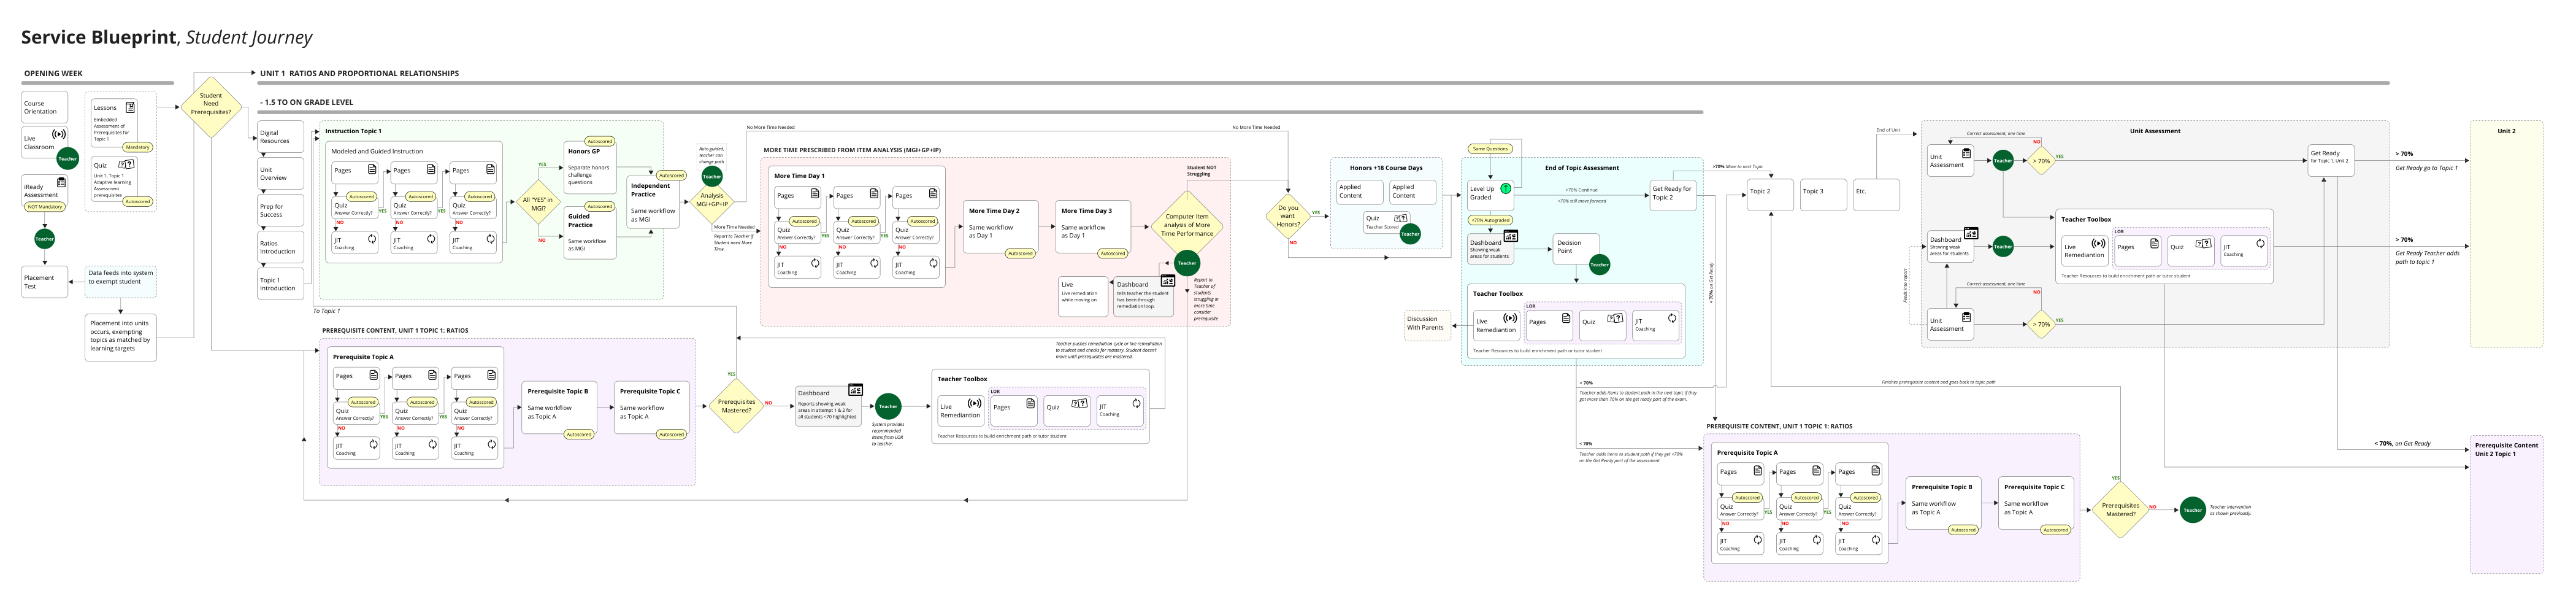The image size is (2576, 607).
Task: Select the Teacher circle above Placement Test
Action: click(44, 239)
